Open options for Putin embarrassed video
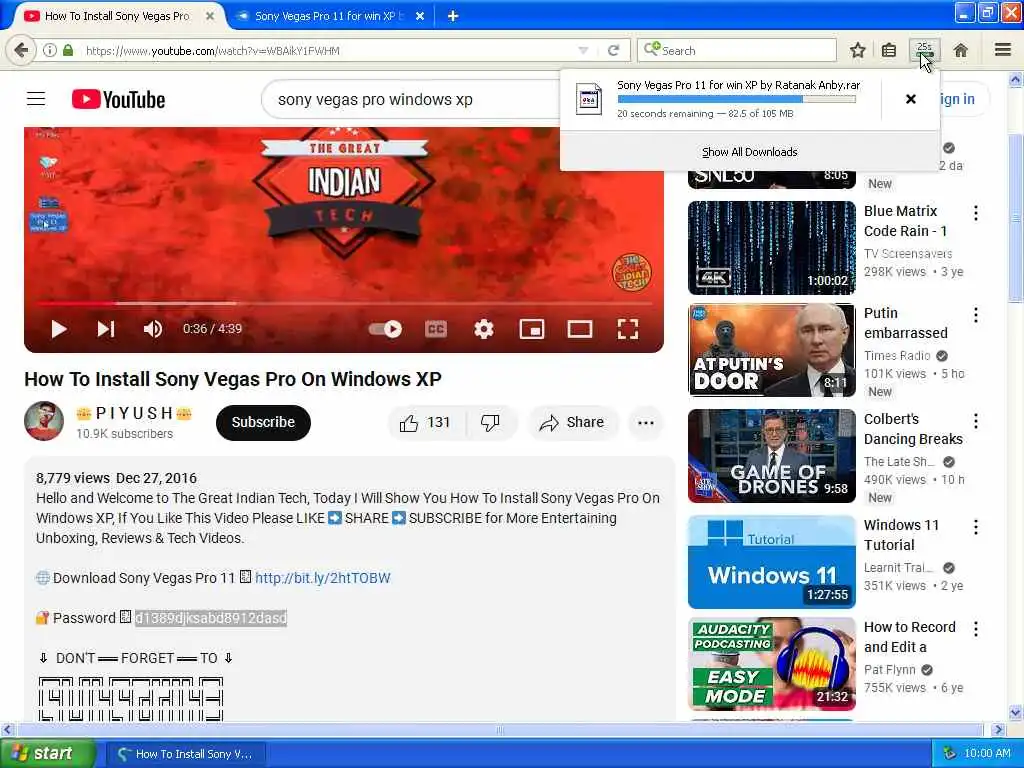Image resolution: width=1024 pixels, height=768 pixels. (x=976, y=315)
